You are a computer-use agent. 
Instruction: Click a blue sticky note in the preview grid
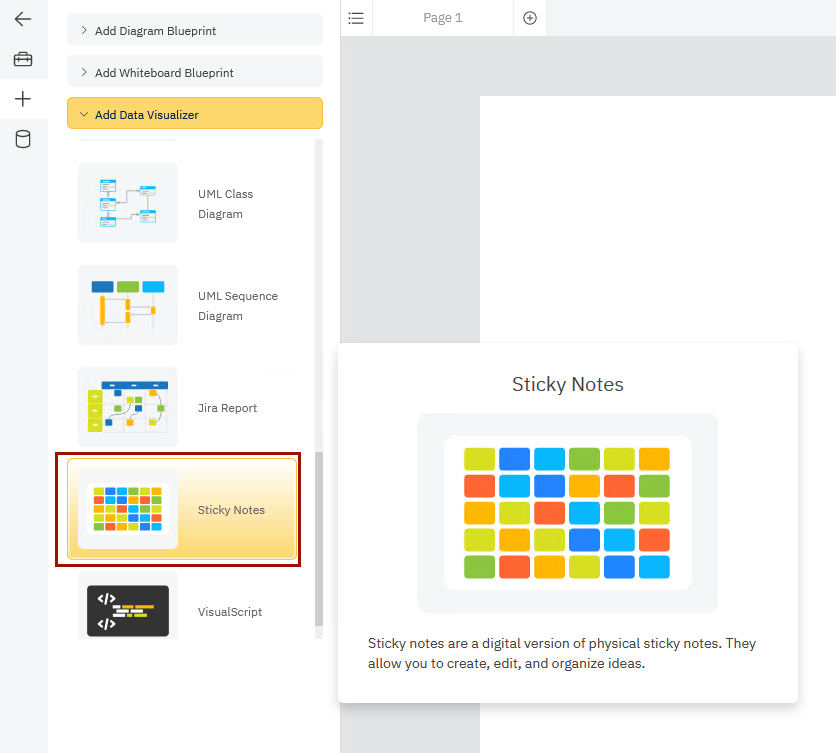pos(514,458)
